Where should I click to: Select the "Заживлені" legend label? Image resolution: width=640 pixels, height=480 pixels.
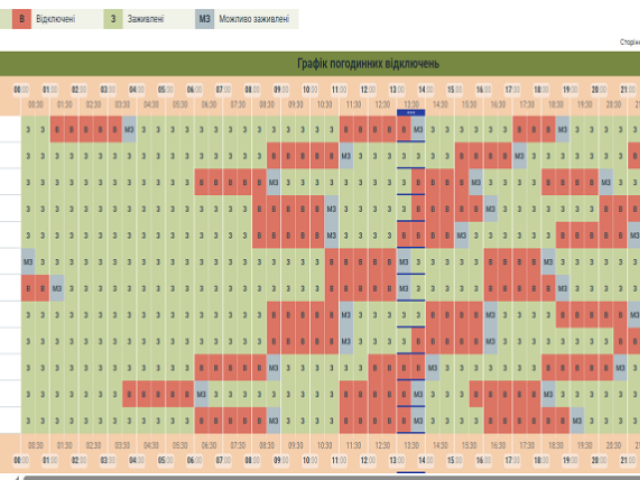[x=147, y=20]
